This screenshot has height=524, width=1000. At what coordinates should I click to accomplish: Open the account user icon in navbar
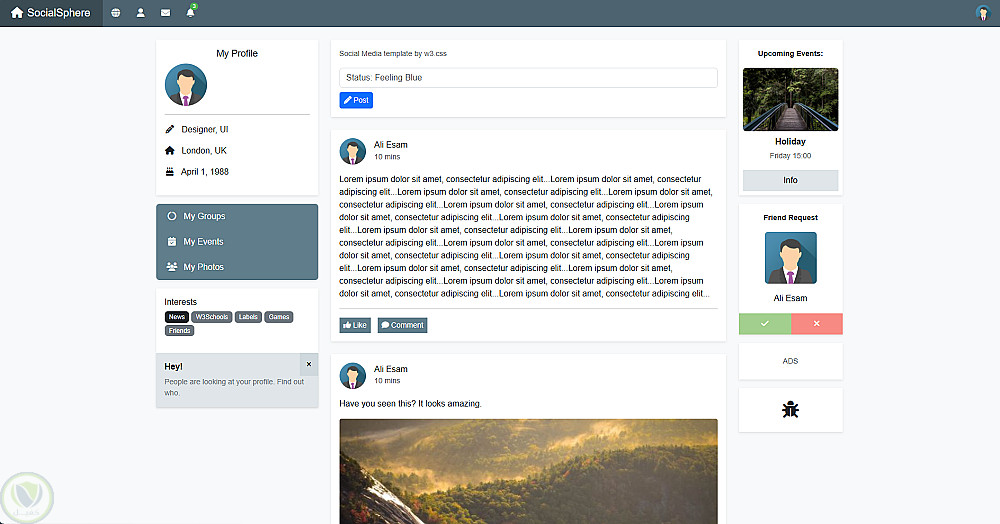click(x=141, y=13)
